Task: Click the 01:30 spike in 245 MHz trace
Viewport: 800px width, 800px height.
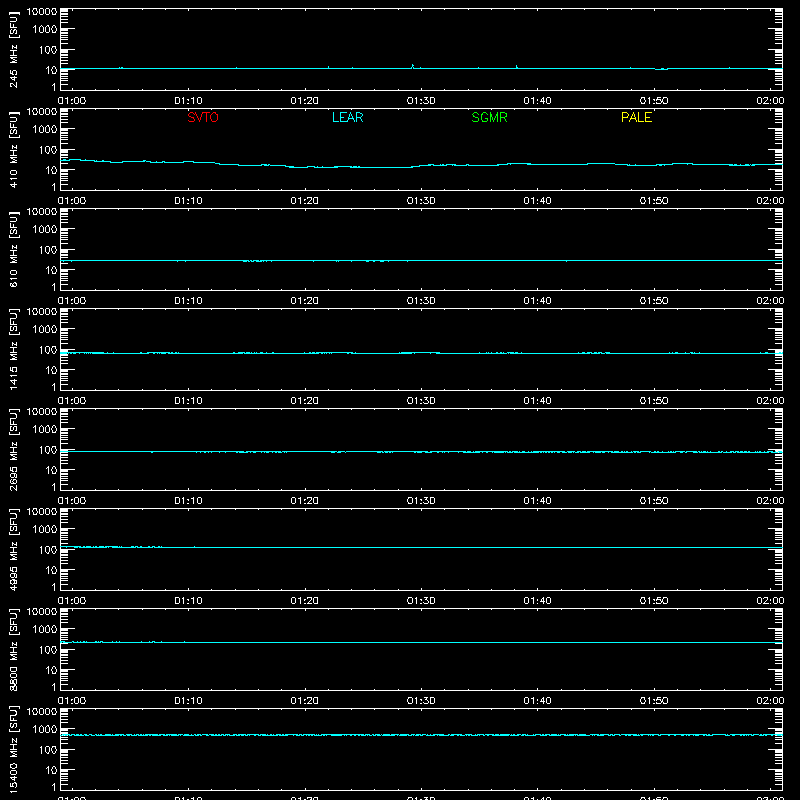Action: [x=412, y=66]
